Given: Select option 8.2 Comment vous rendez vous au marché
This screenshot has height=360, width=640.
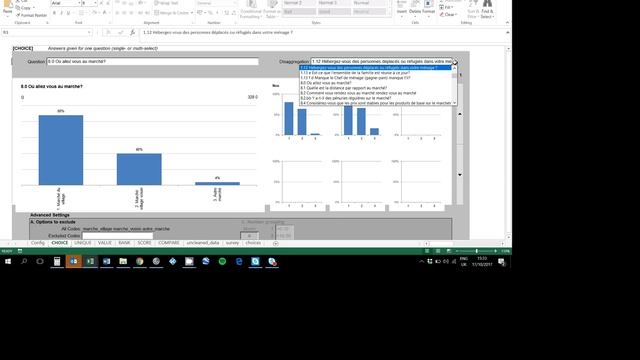Looking at the screenshot, I should tap(375, 93).
